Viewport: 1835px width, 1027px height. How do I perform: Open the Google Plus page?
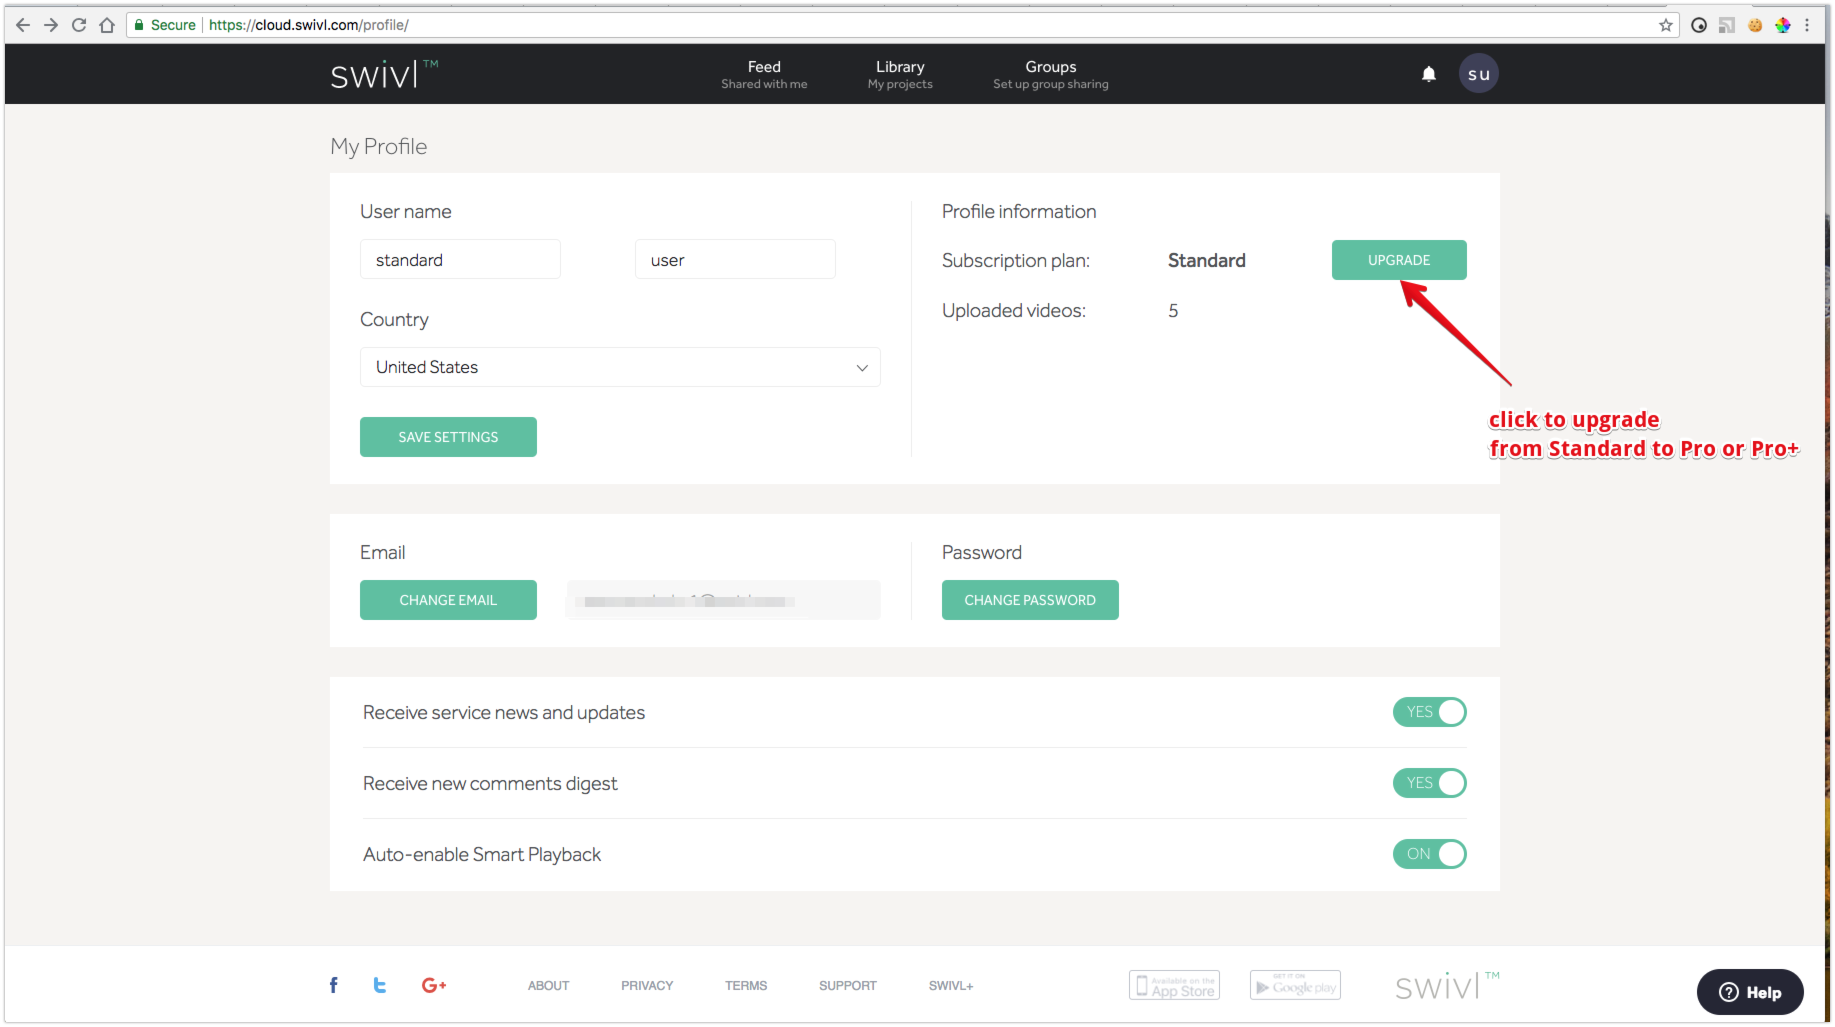click(434, 985)
